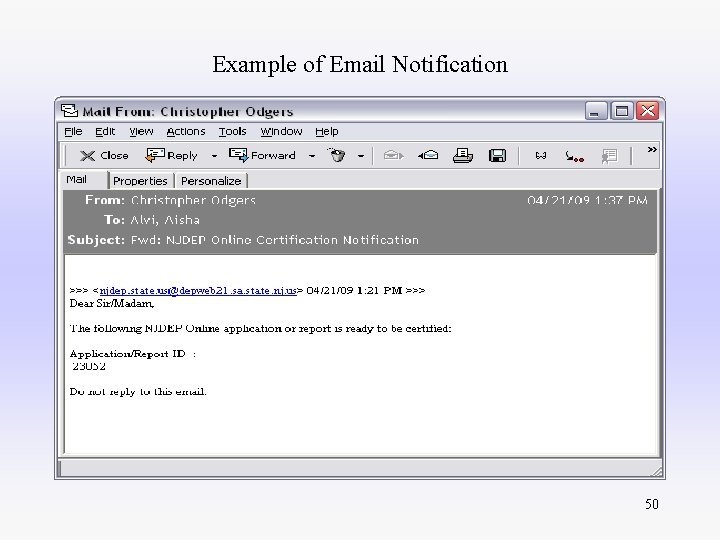Screen dimensions: 720x540
Task: Show more toolbar buttons chevron
Action: coord(652,150)
